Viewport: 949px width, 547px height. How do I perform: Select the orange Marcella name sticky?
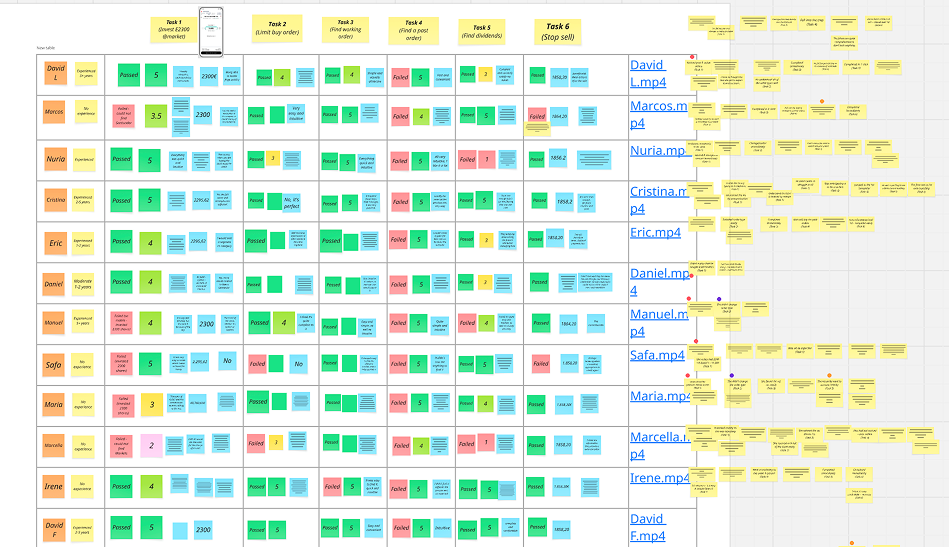[x=53, y=445]
